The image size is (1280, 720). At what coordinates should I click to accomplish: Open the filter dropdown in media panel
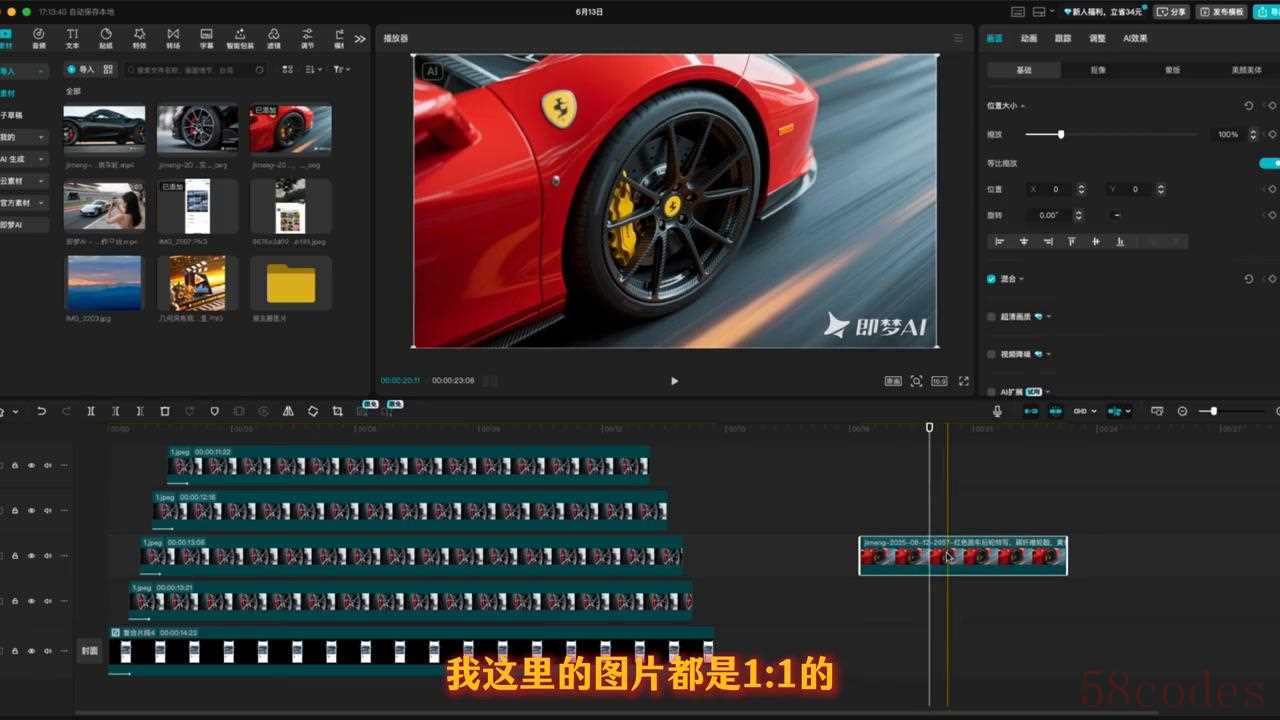pyautogui.click(x=341, y=69)
